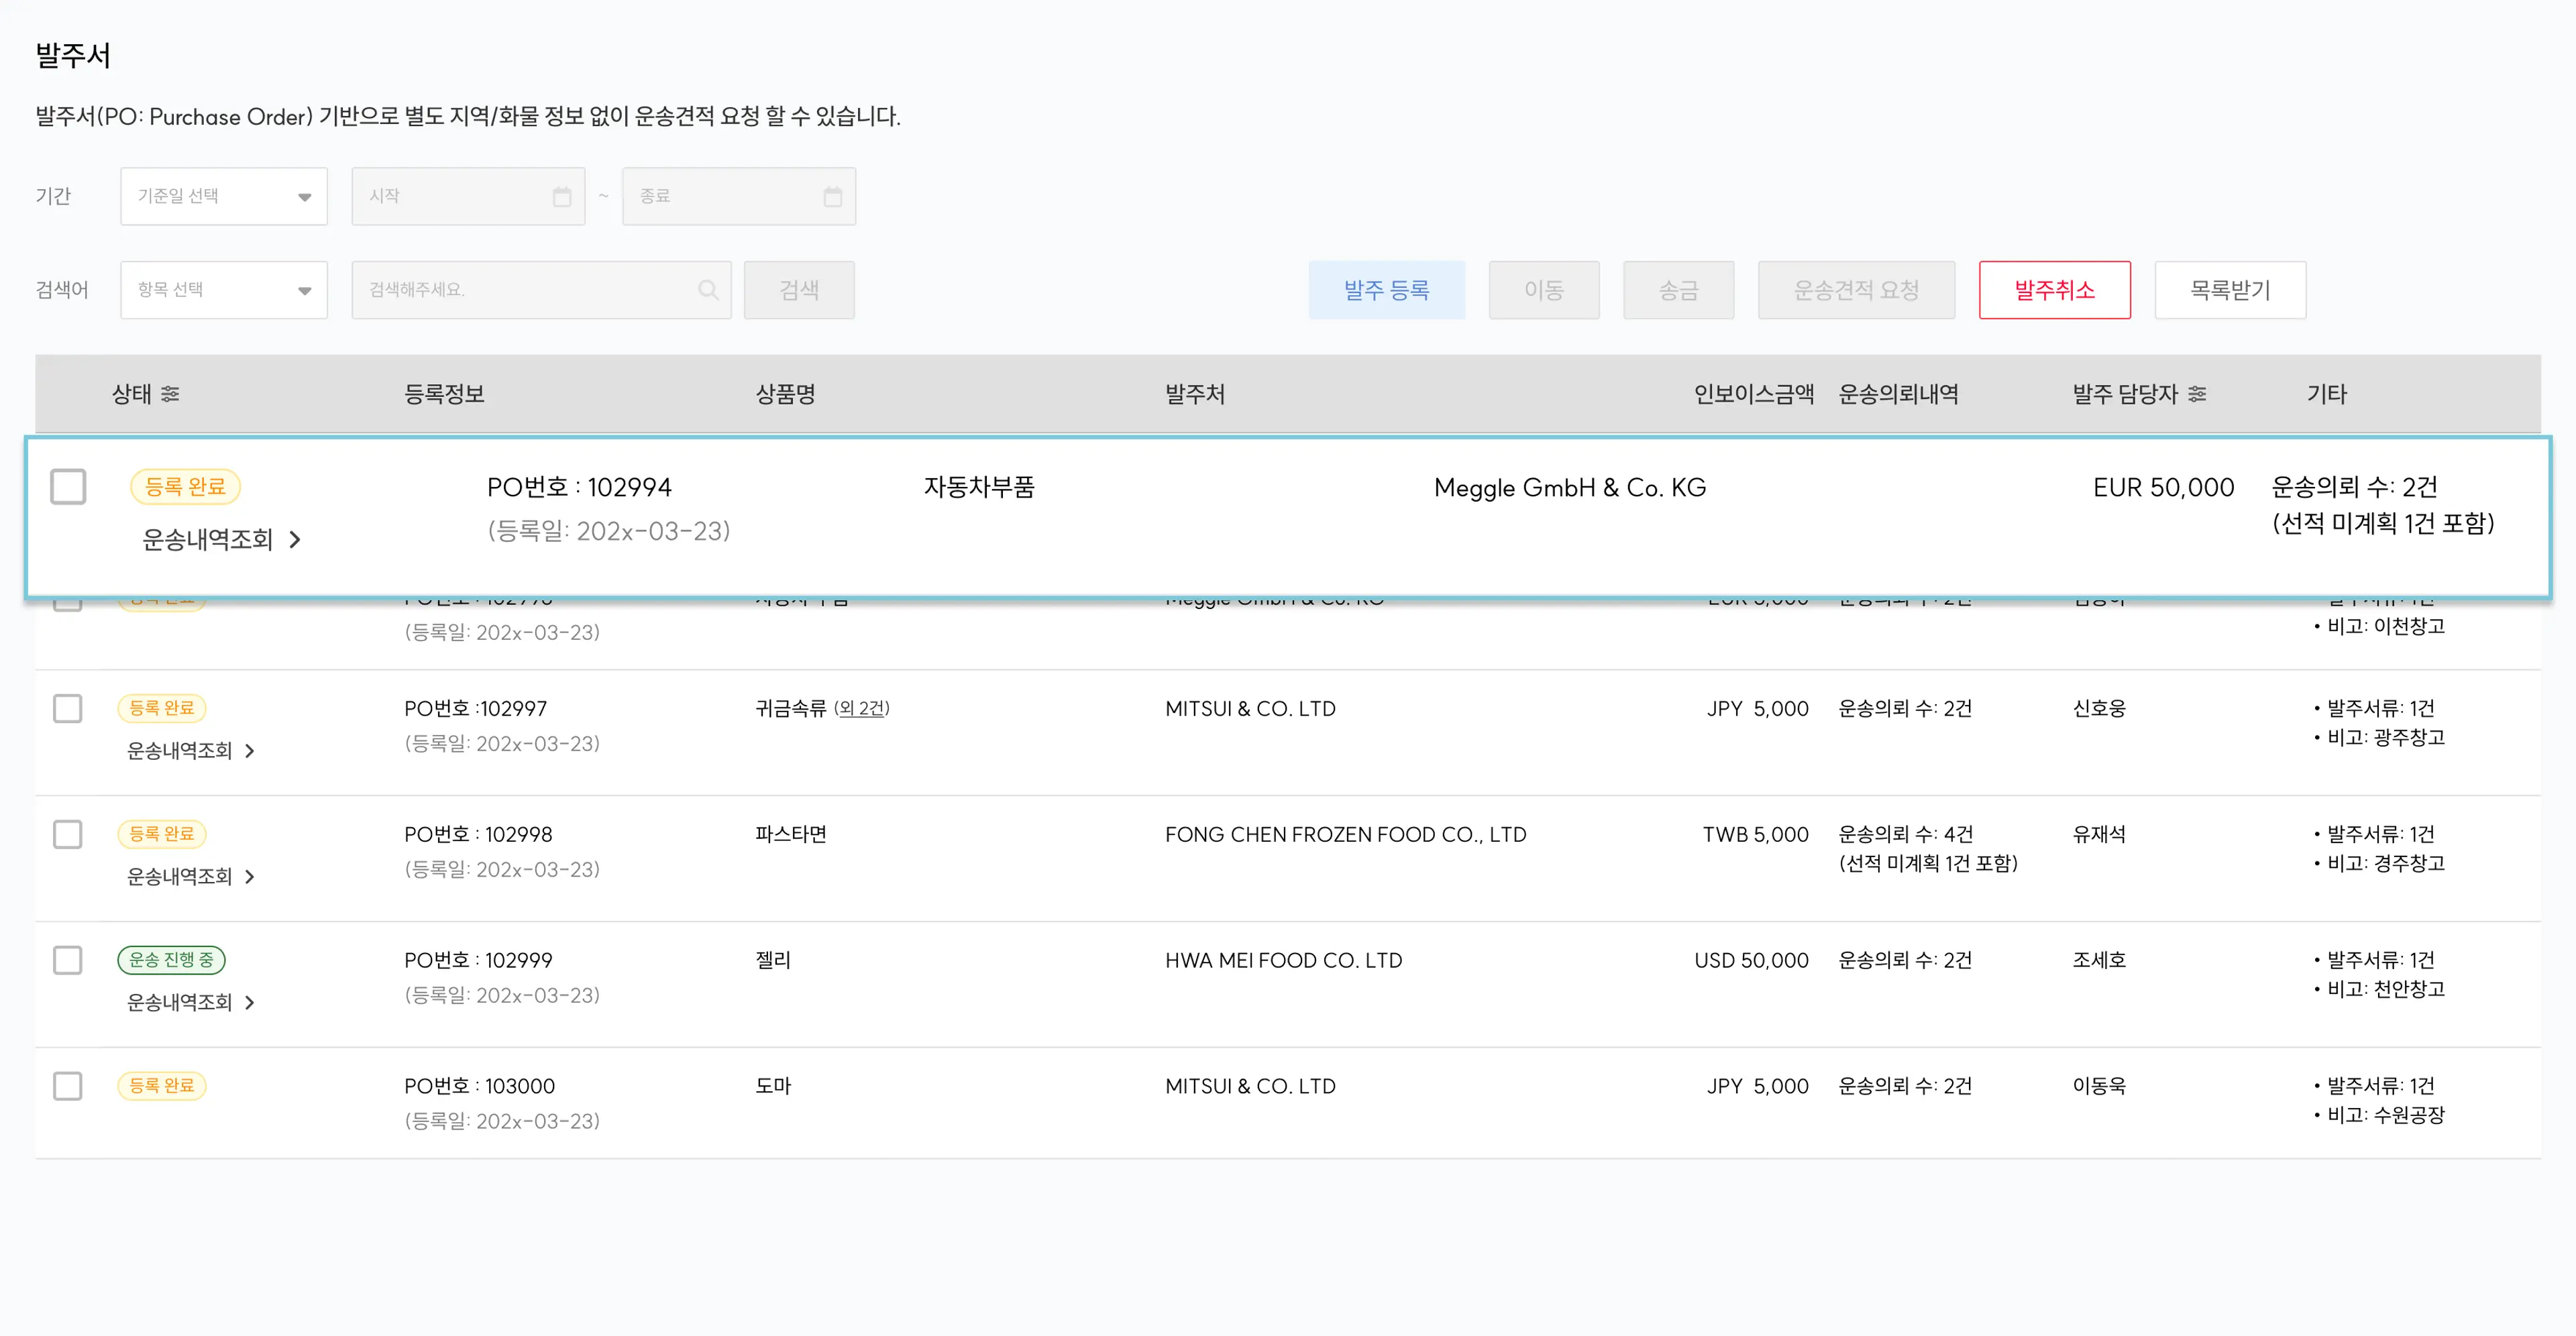Click the 운송견적 요청 button
Image resolution: width=2576 pixels, height=1336 pixels.
(1857, 290)
